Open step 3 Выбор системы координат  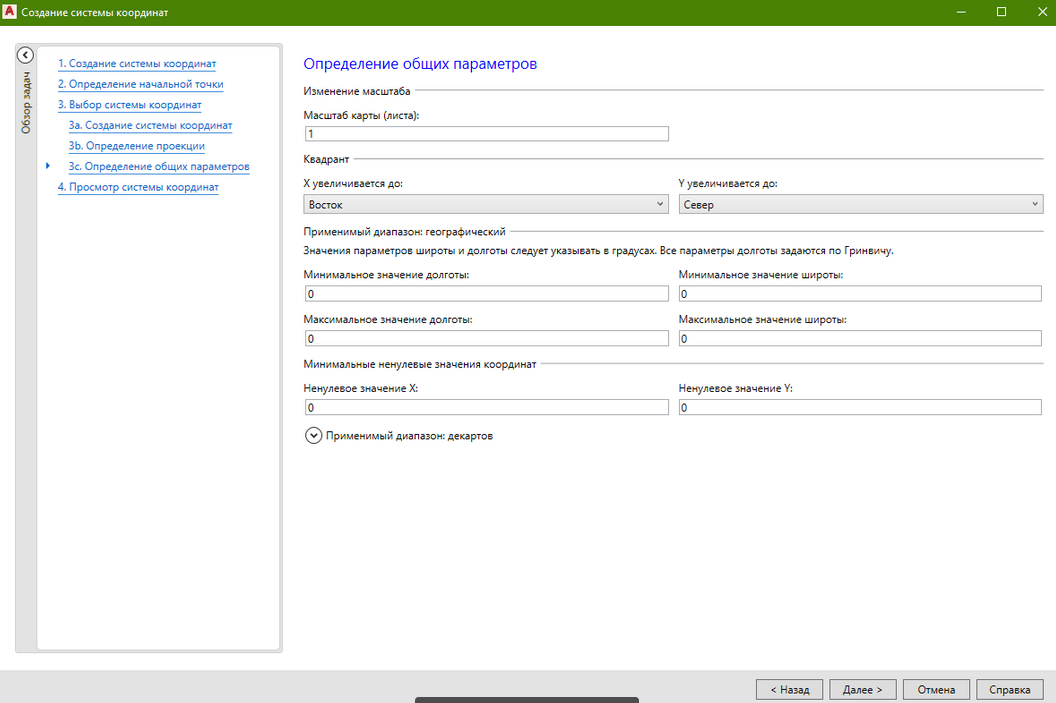[129, 105]
